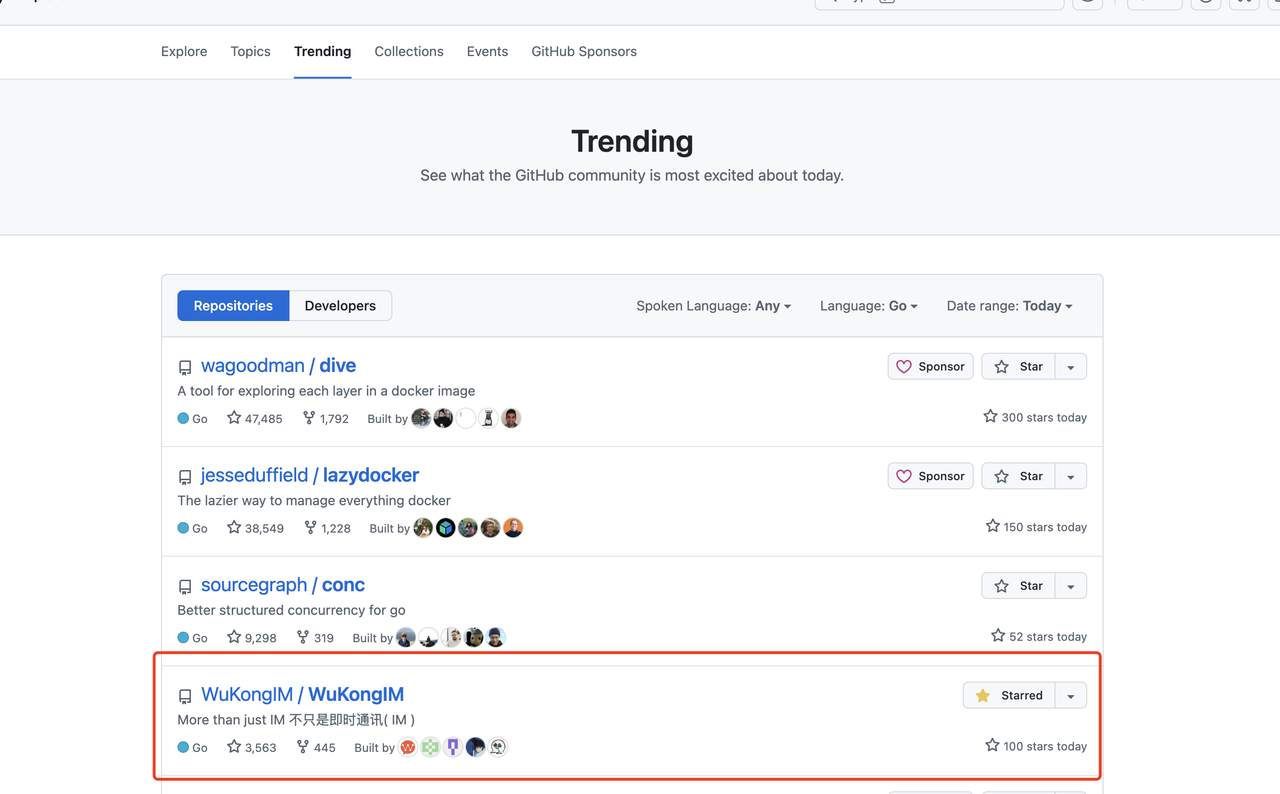This screenshot has height=794, width=1280.
Task: Click first contributor avatar of dive
Action: (x=421, y=418)
